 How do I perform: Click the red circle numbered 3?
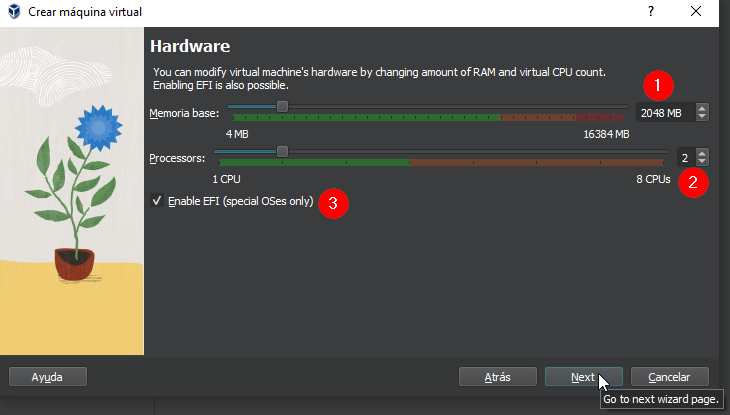tap(338, 203)
